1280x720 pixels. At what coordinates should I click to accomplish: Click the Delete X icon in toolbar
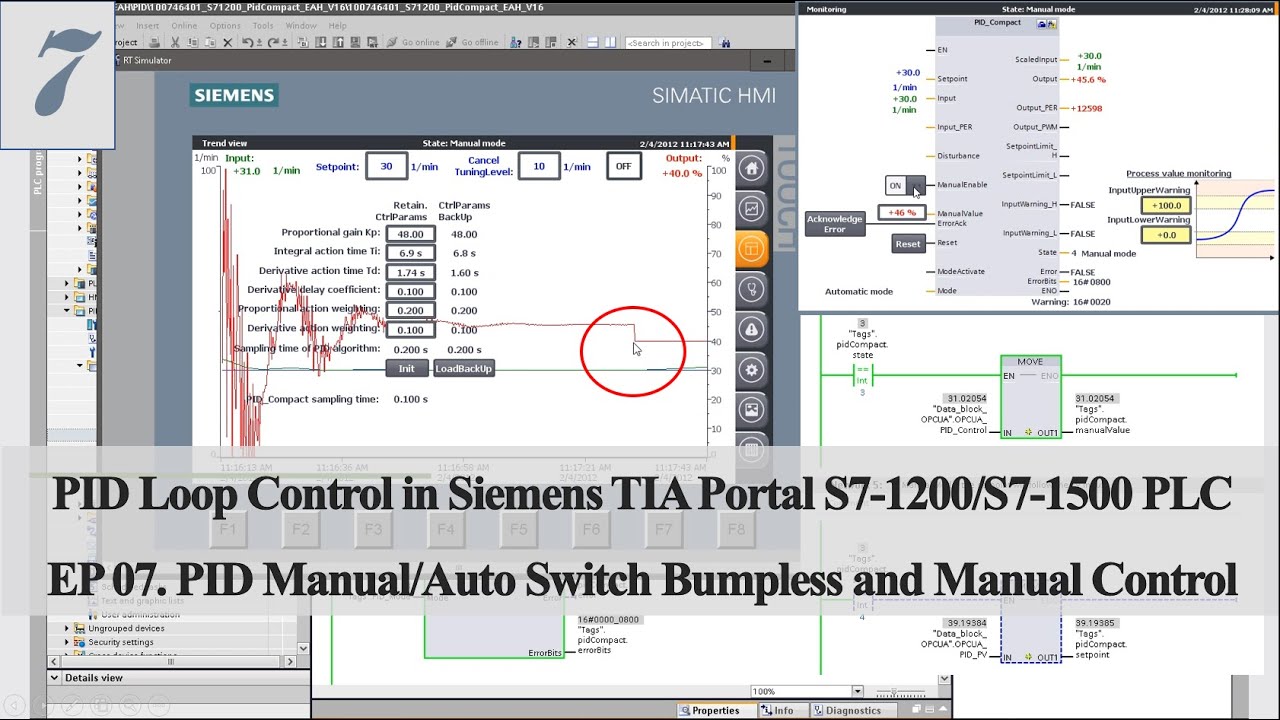coord(227,42)
